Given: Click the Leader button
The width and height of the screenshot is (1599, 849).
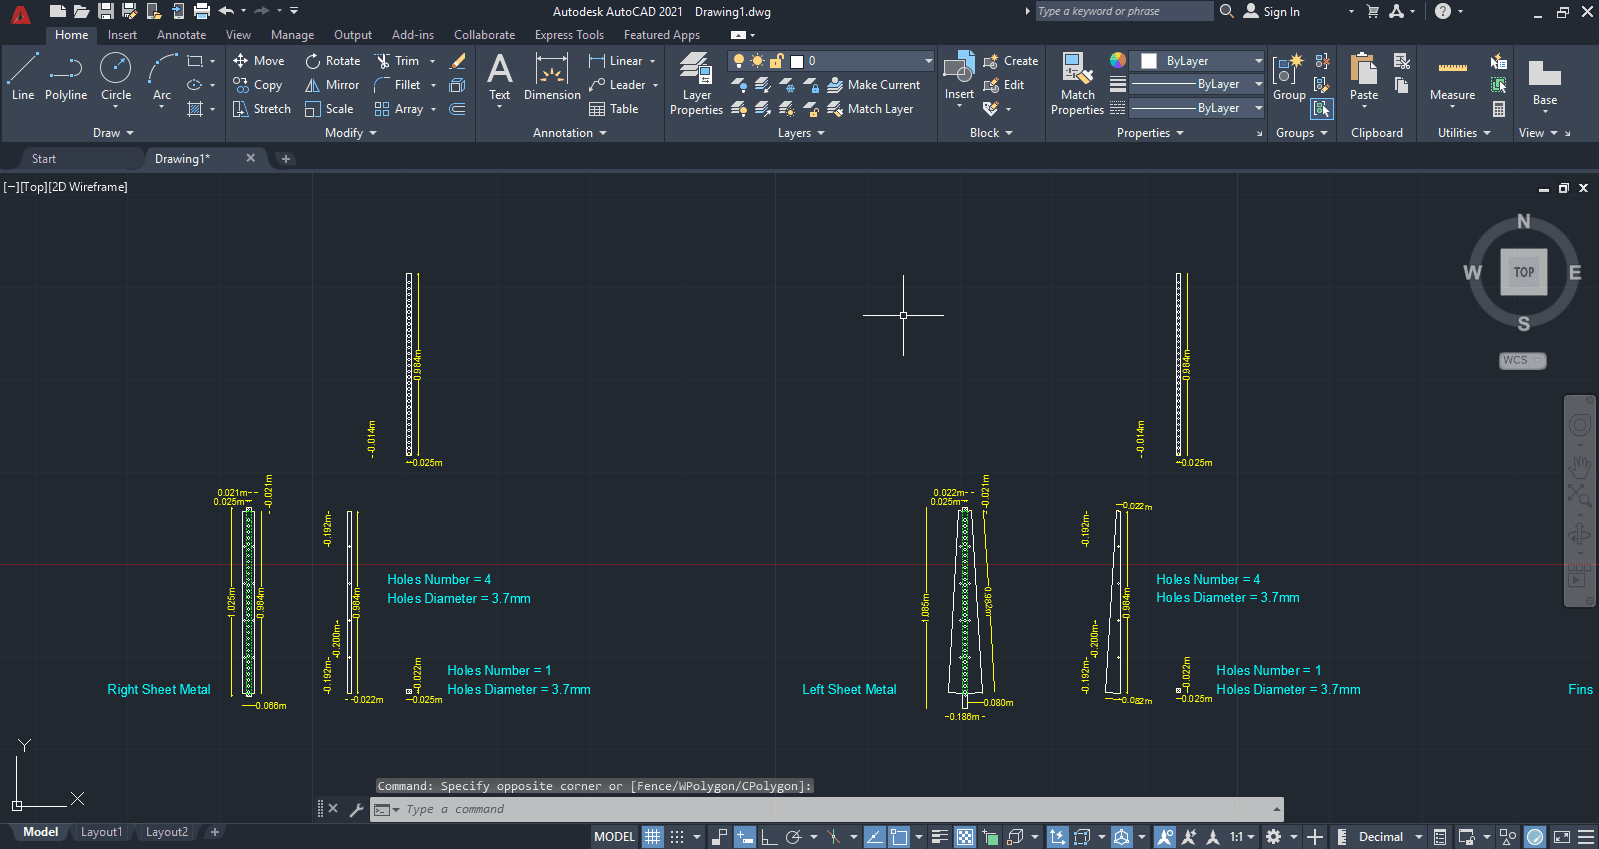Looking at the screenshot, I should click(x=617, y=85).
